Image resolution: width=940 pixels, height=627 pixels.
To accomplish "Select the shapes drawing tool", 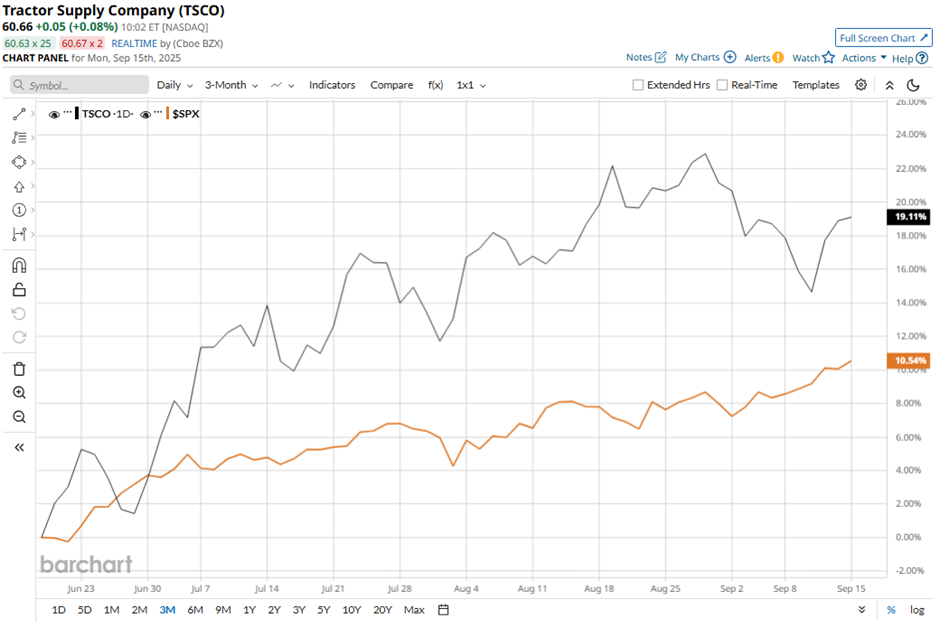I will click(19, 162).
